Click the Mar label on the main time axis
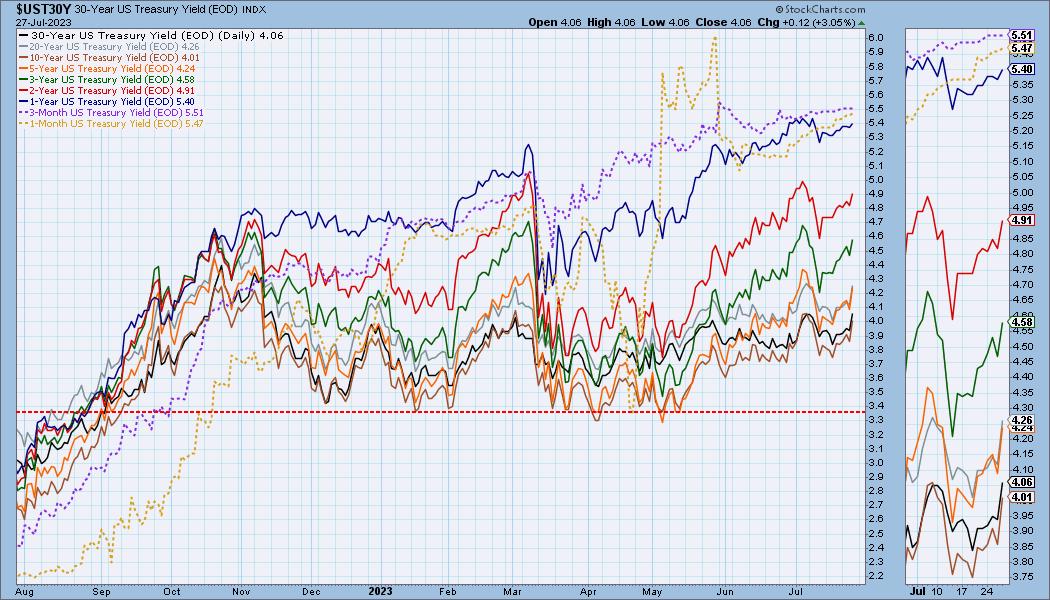Image resolution: width=1050 pixels, height=600 pixels. (512, 592)
